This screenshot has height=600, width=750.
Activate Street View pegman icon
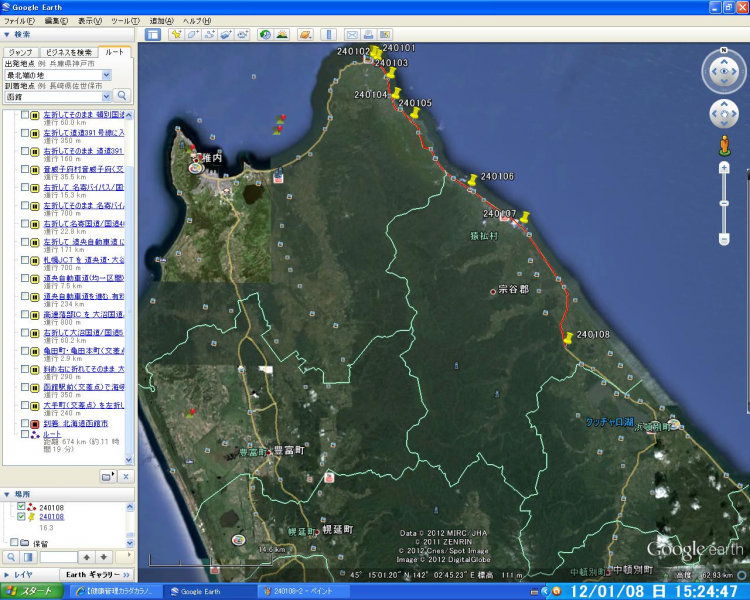click(724, 146)
